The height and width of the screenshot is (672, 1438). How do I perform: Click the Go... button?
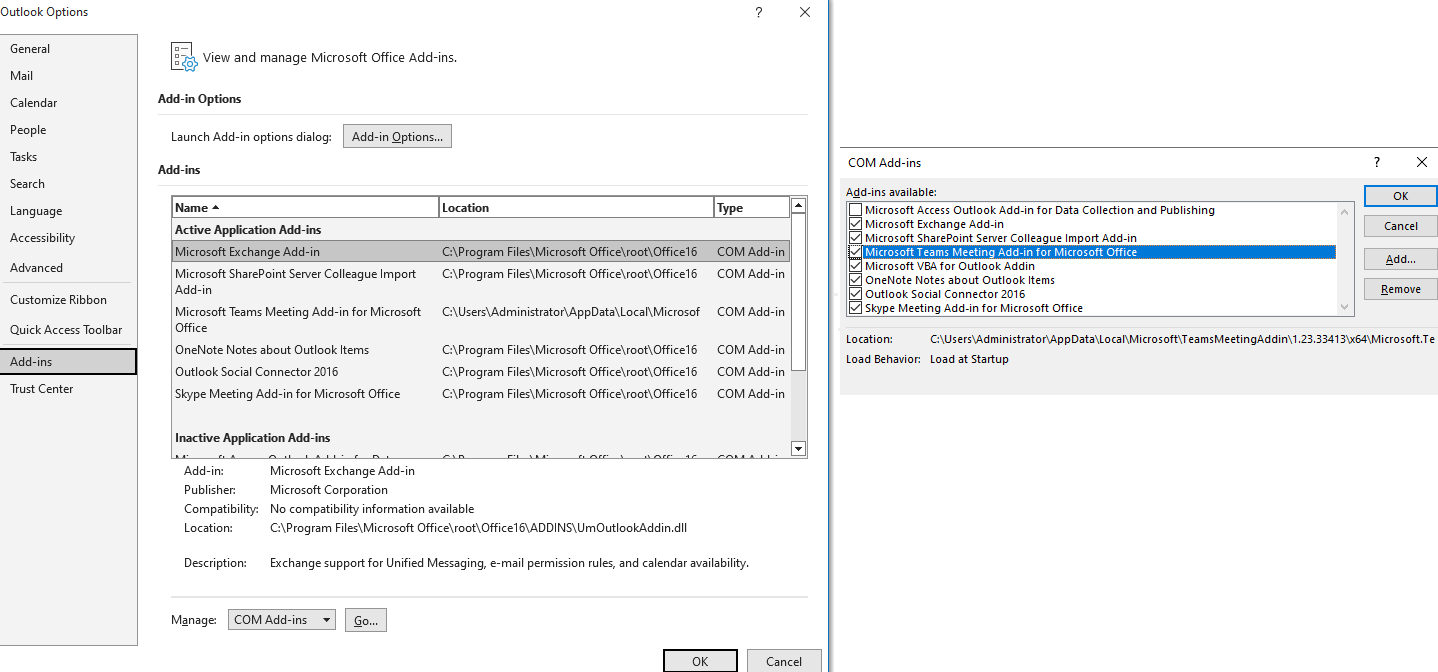tap(366, 620)
